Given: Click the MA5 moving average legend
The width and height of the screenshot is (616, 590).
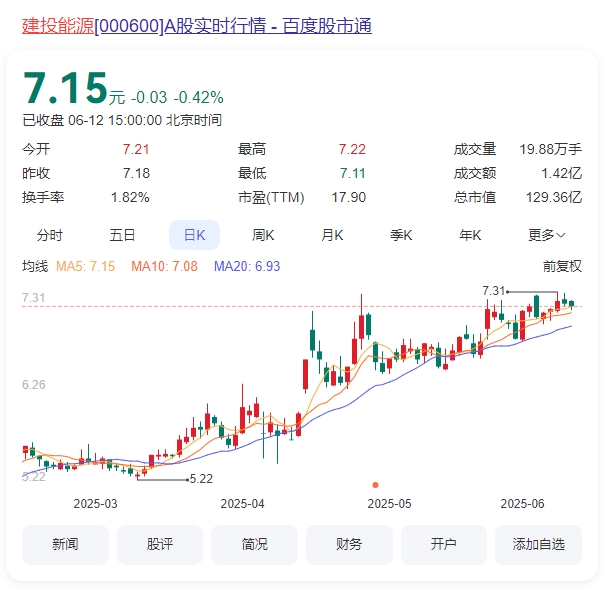Looking at the screenshot, I should tap(85, 266).
